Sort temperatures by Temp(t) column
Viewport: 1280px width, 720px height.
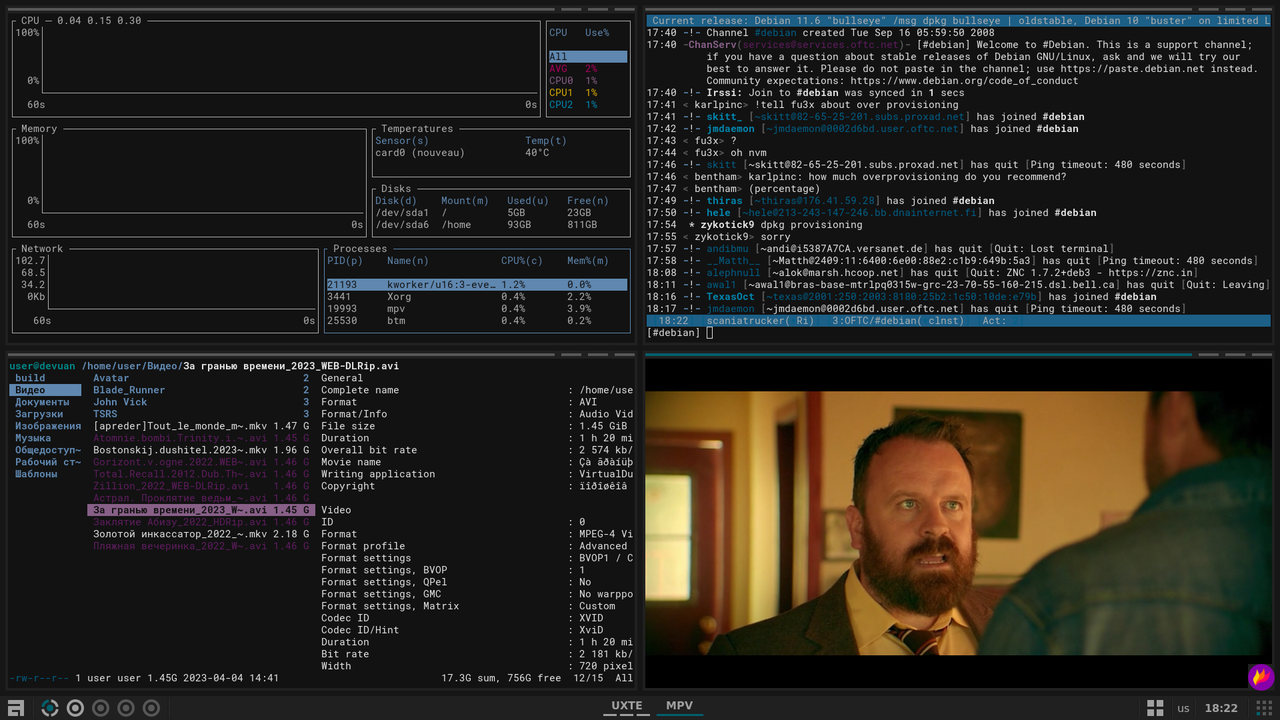545,141
